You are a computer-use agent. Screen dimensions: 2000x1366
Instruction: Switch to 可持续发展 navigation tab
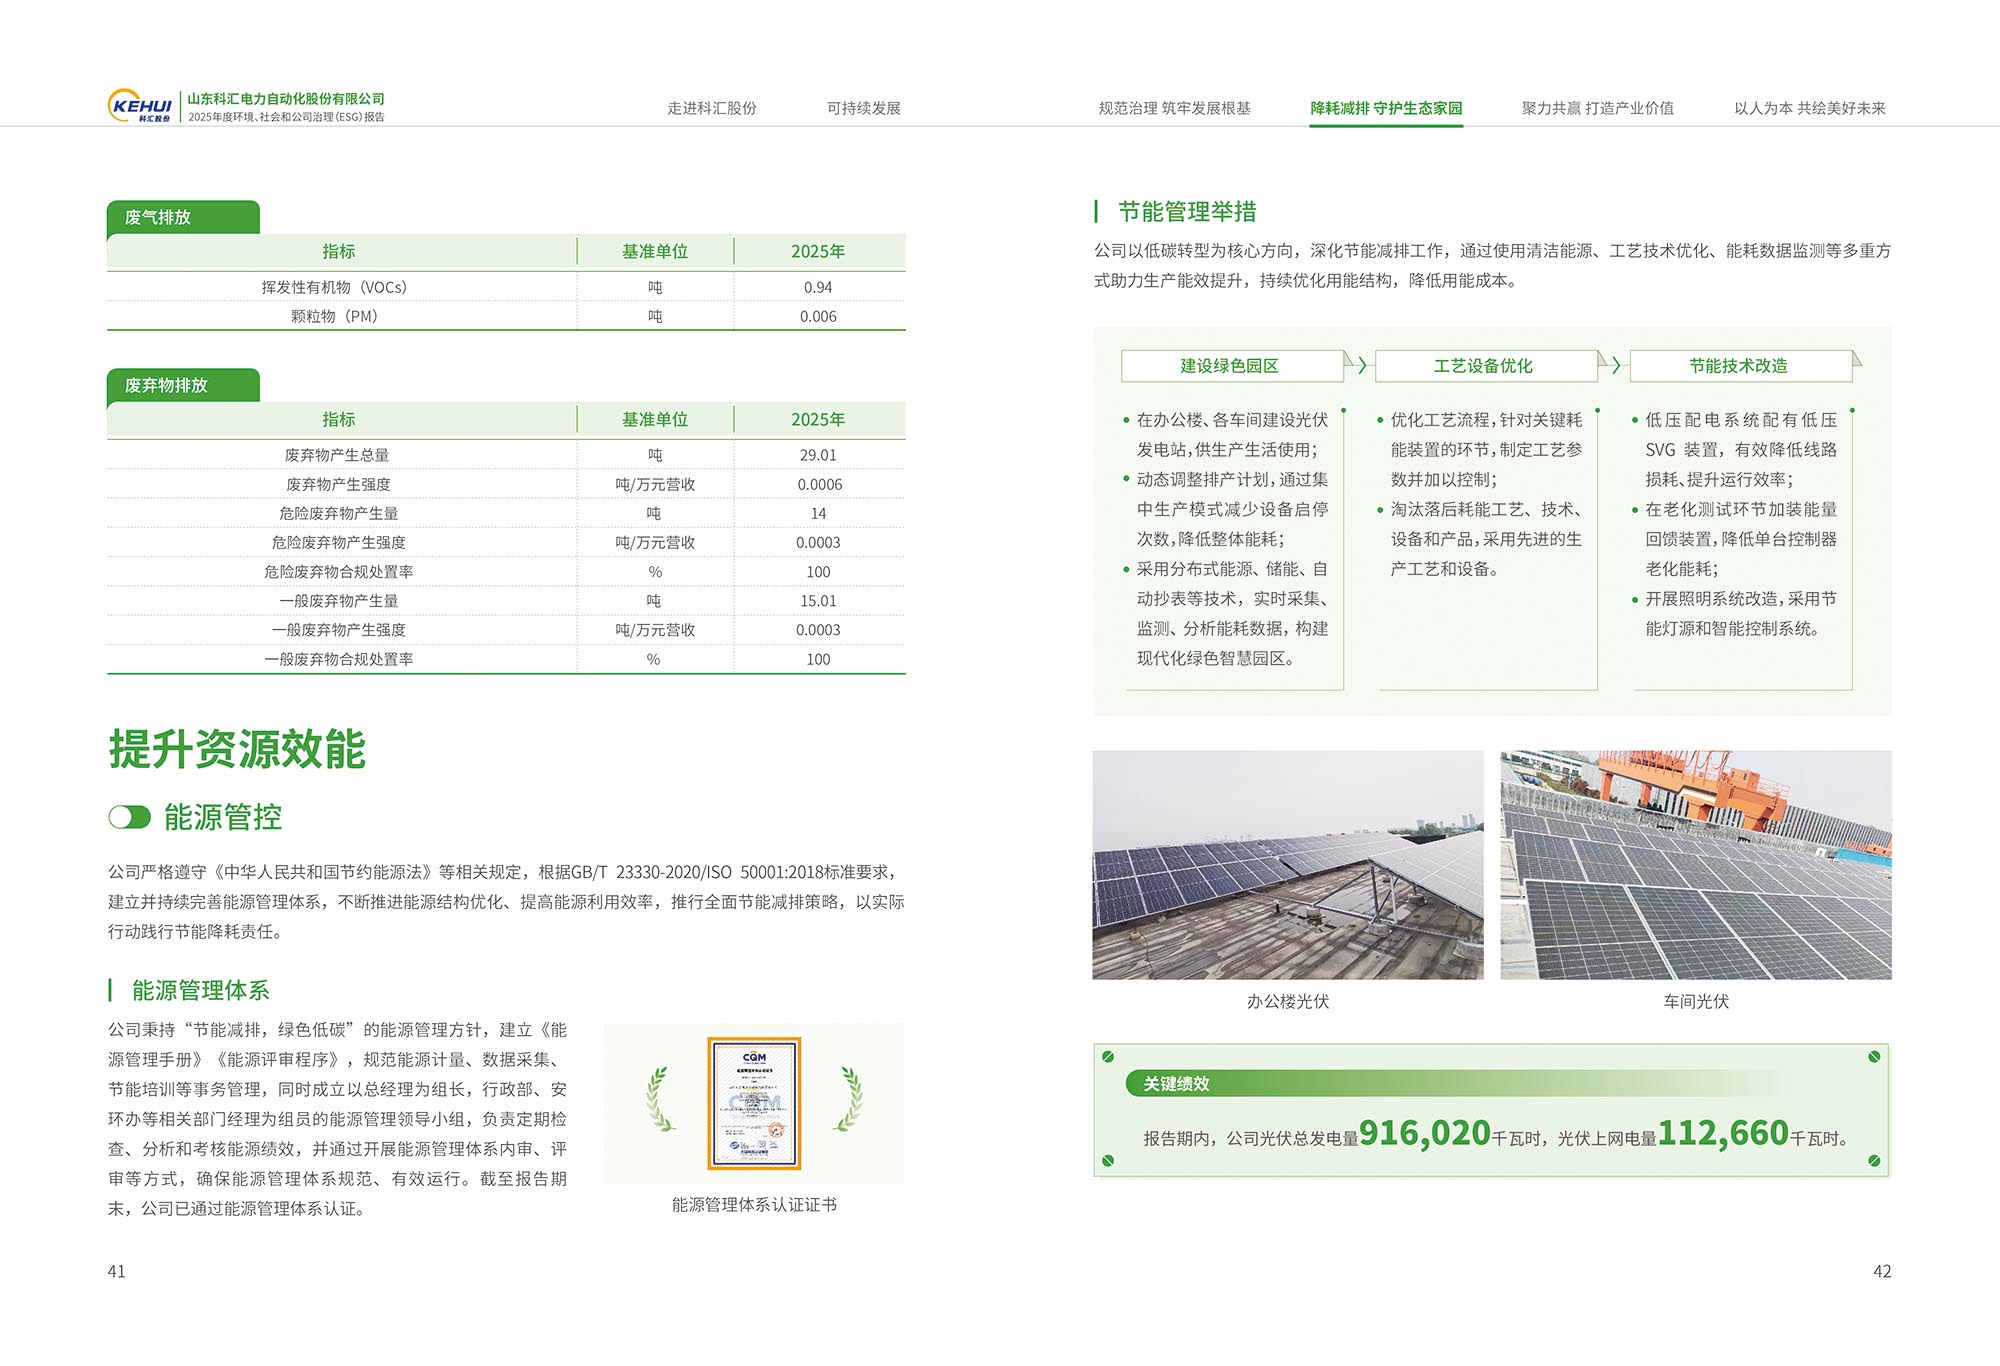[x=864, y=108]
